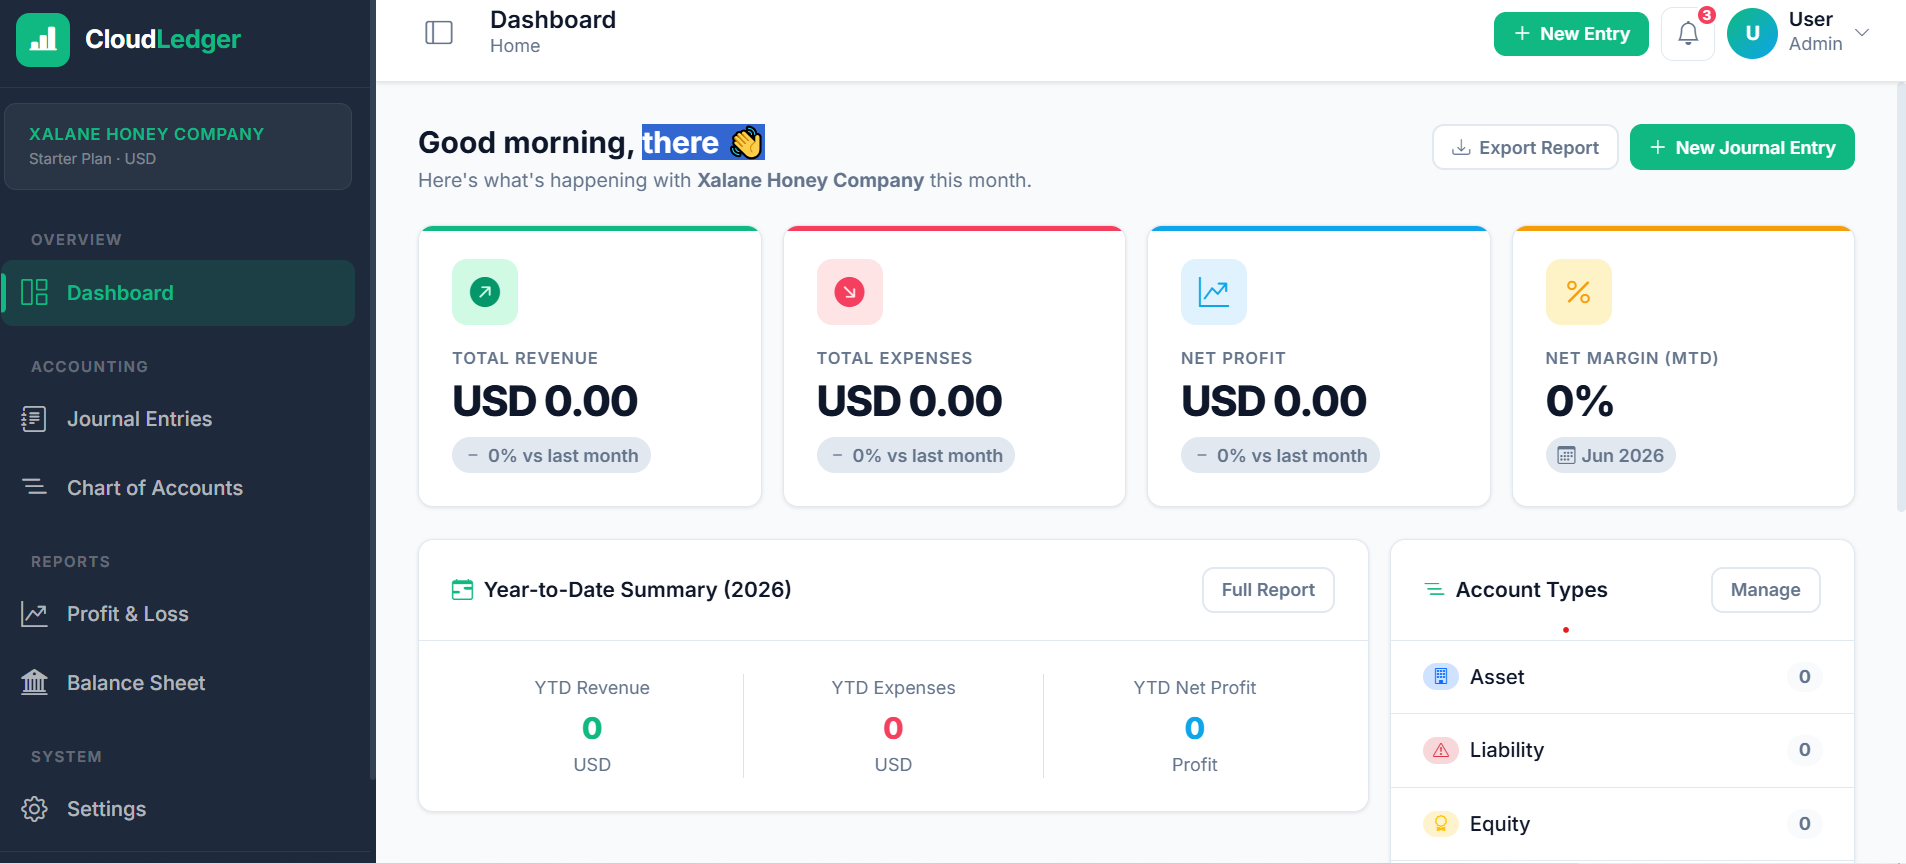The image size is (1906, 864).
Task: Click the waving hand emoji
Action: (746, 143)
